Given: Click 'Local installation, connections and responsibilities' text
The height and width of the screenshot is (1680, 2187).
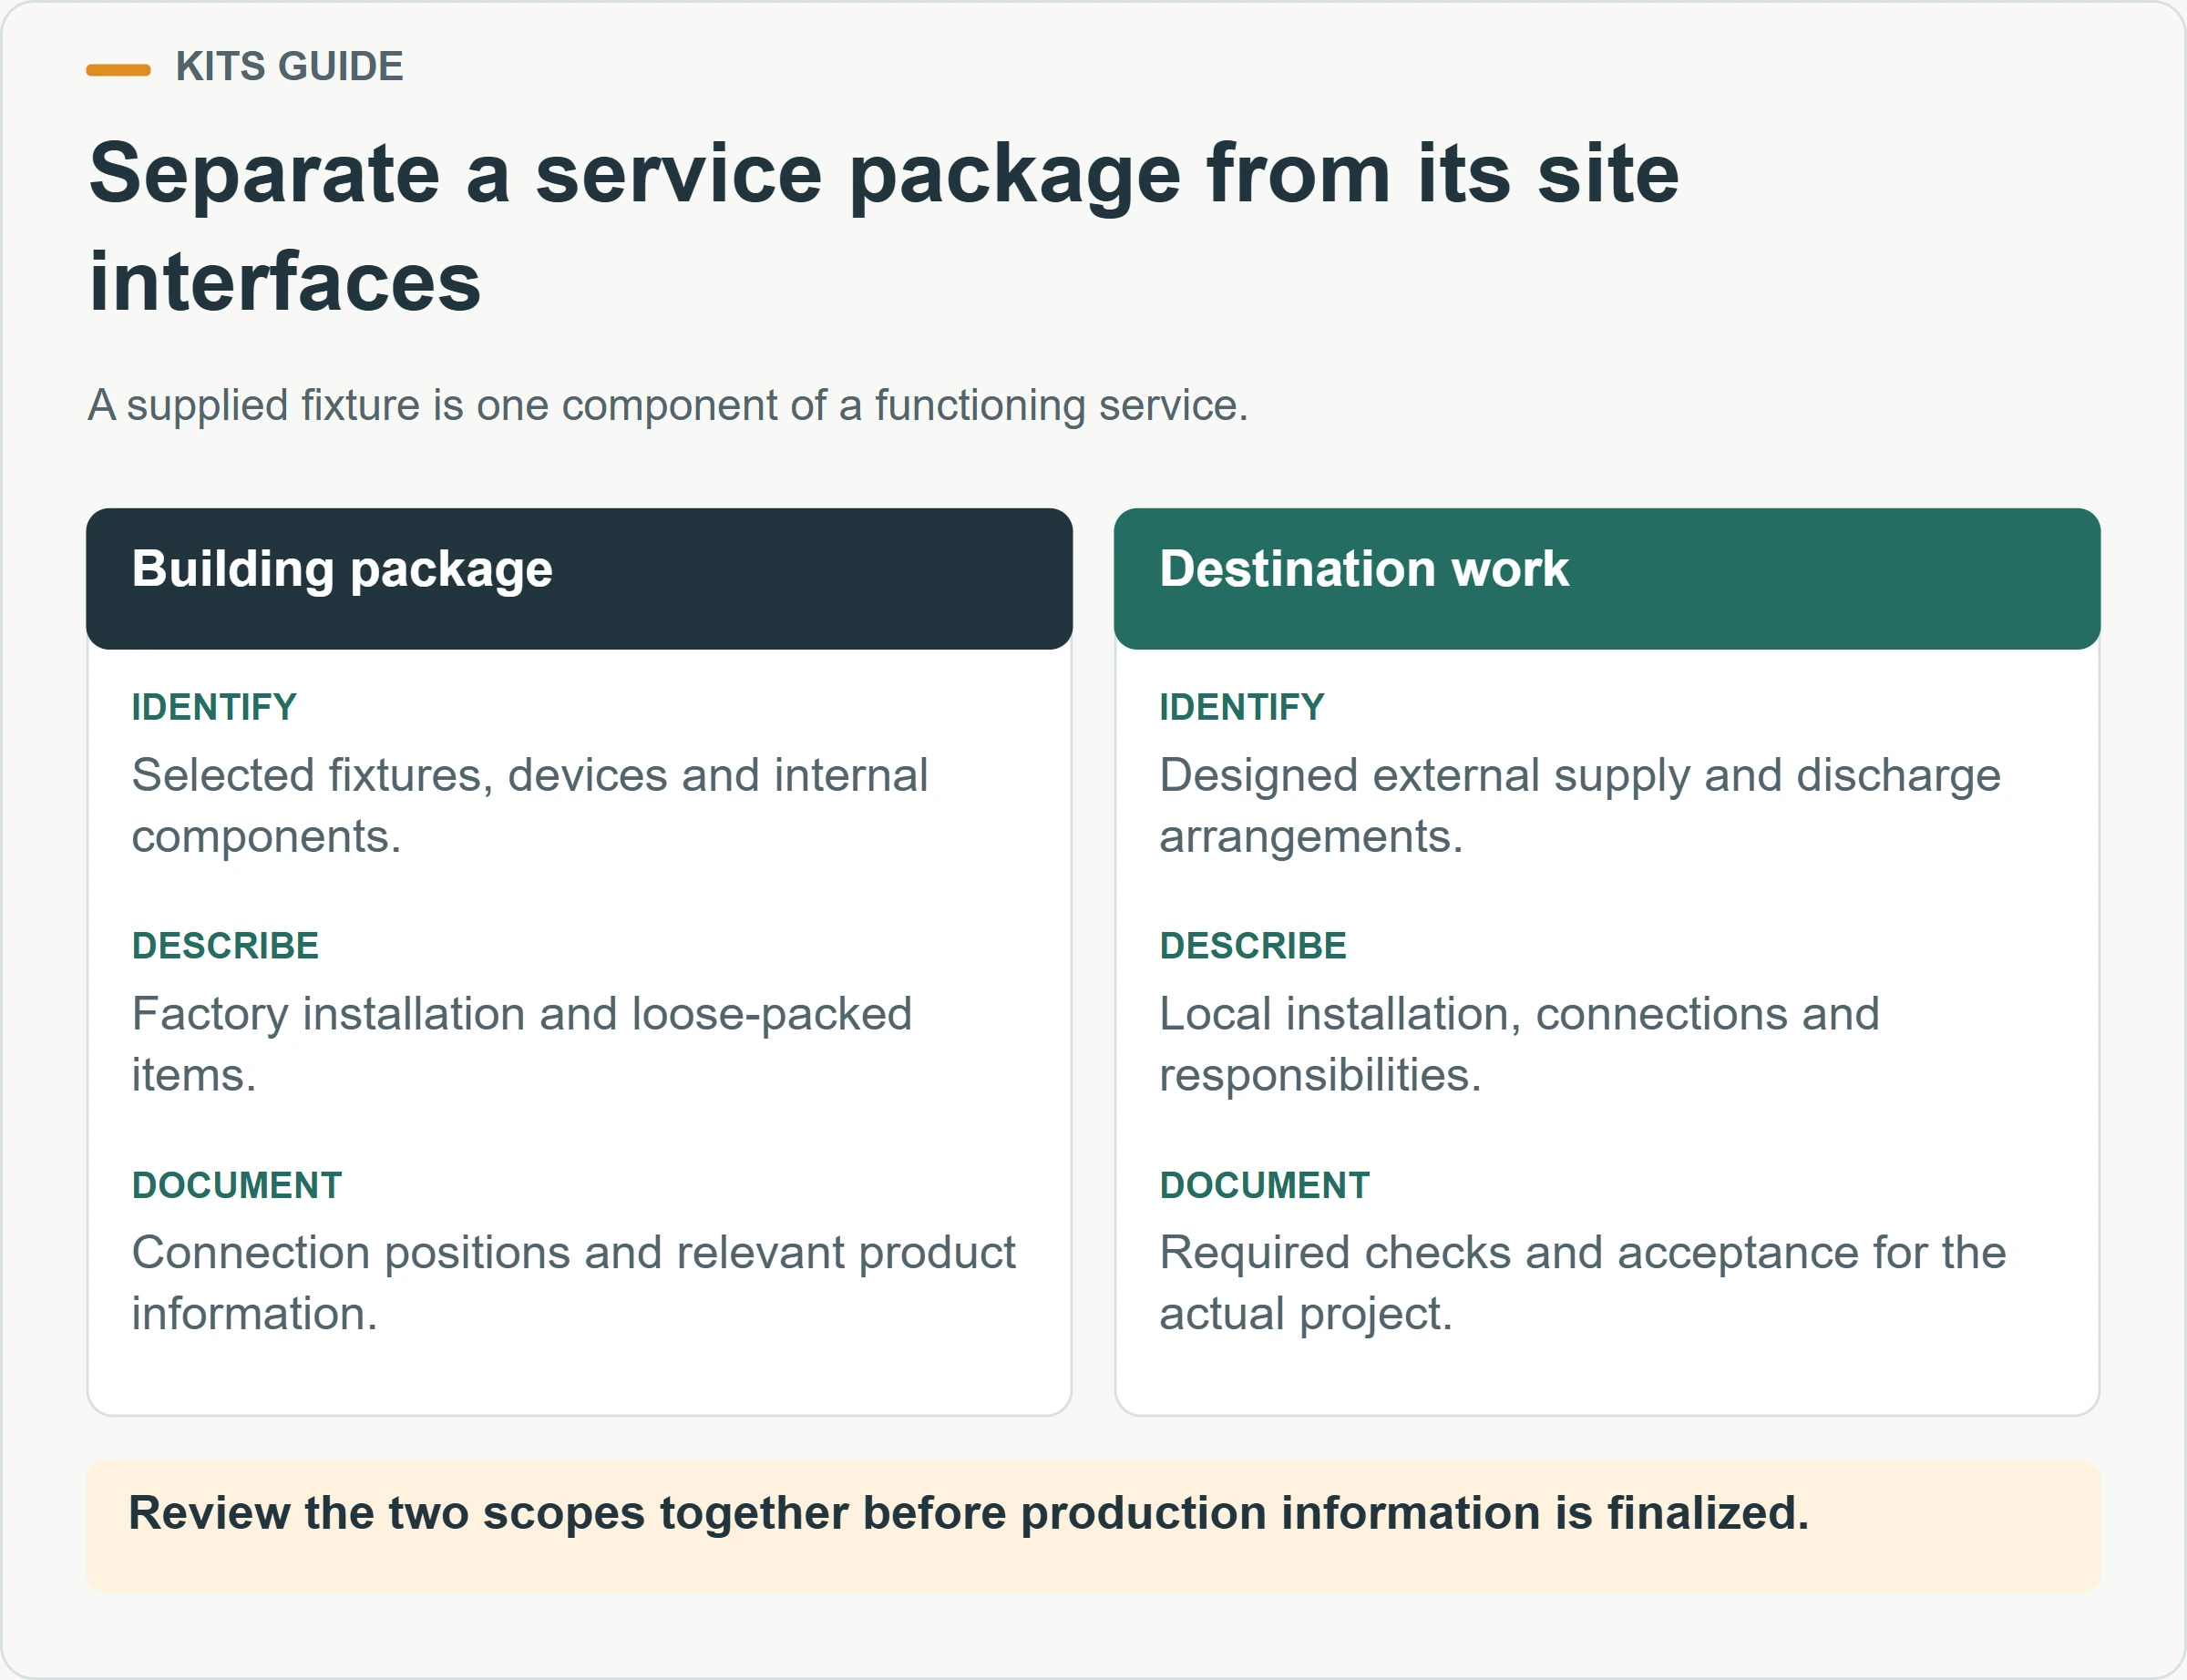Looking at the screenshot, I should pyautogui.click(x=1520, y=1044).
